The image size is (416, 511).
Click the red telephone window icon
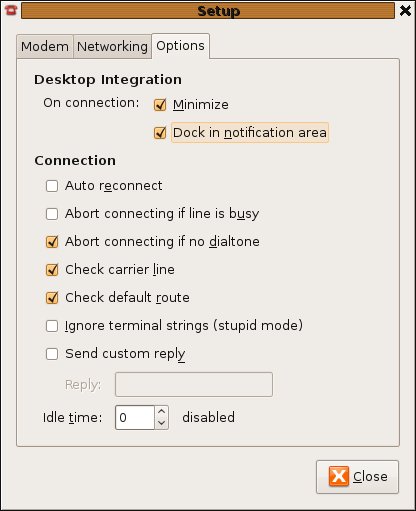pyautogui.click(x=11, y=10)
